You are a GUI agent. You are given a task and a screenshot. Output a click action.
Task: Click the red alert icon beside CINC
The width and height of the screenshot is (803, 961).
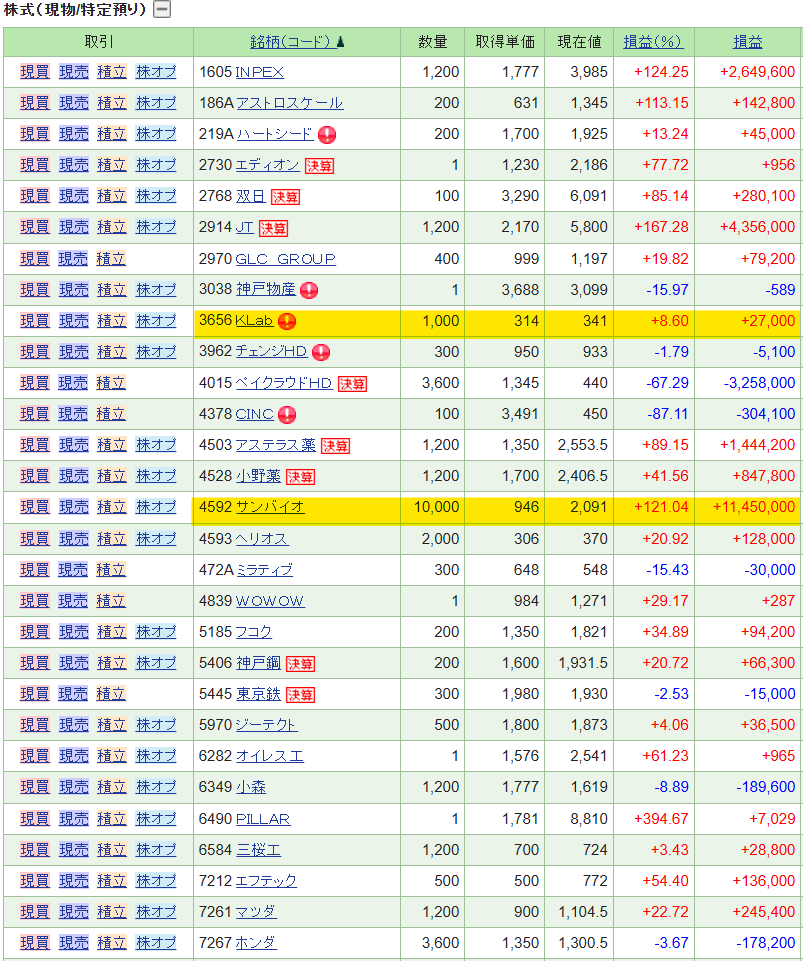(x=287, y=414)
